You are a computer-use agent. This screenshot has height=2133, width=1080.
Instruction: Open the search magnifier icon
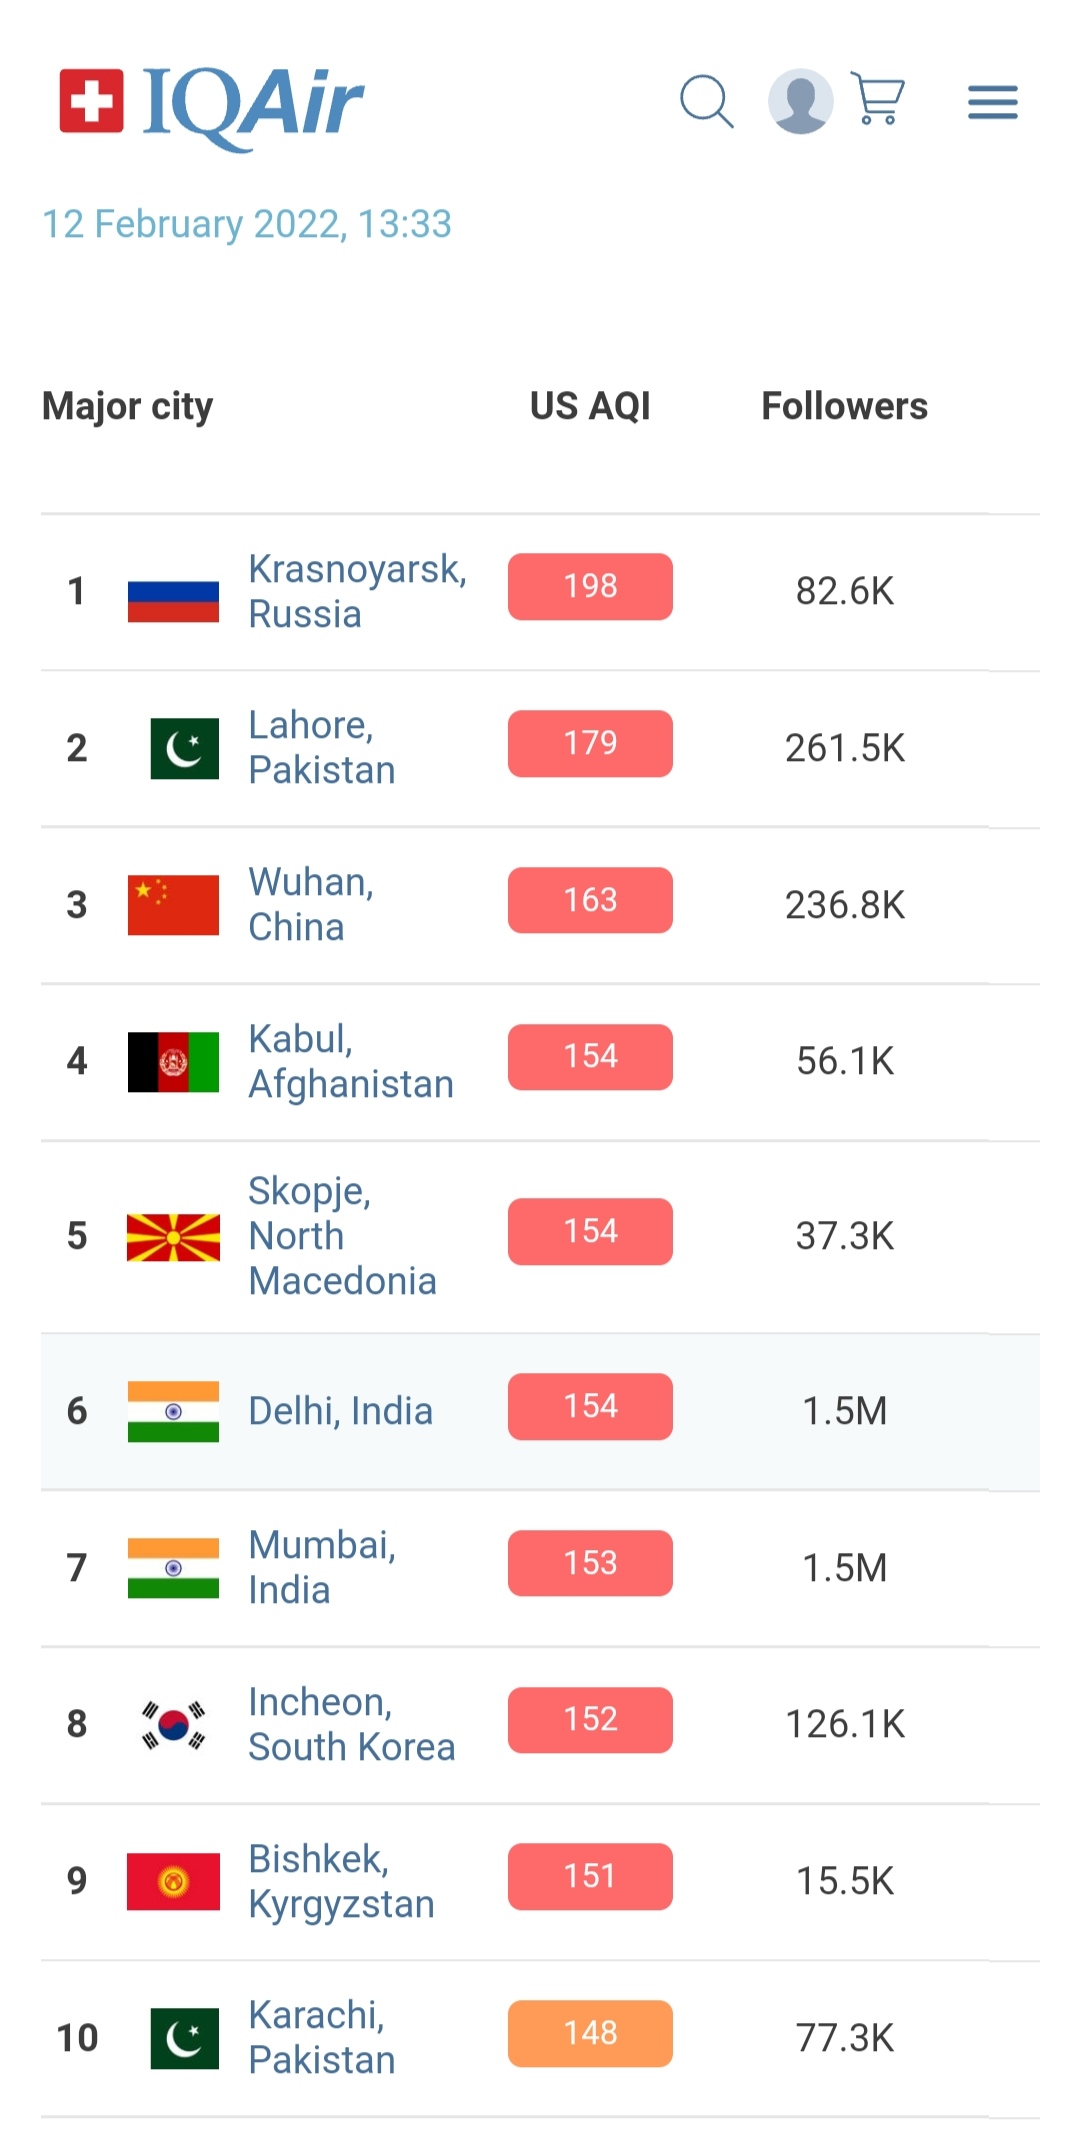pos(707,101)
